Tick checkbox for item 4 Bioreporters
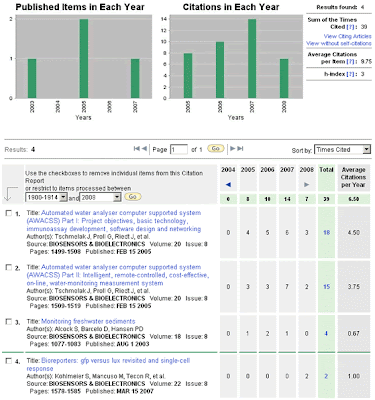The width and height of the screenshot is (375, 400). click(x=9, y=361)
